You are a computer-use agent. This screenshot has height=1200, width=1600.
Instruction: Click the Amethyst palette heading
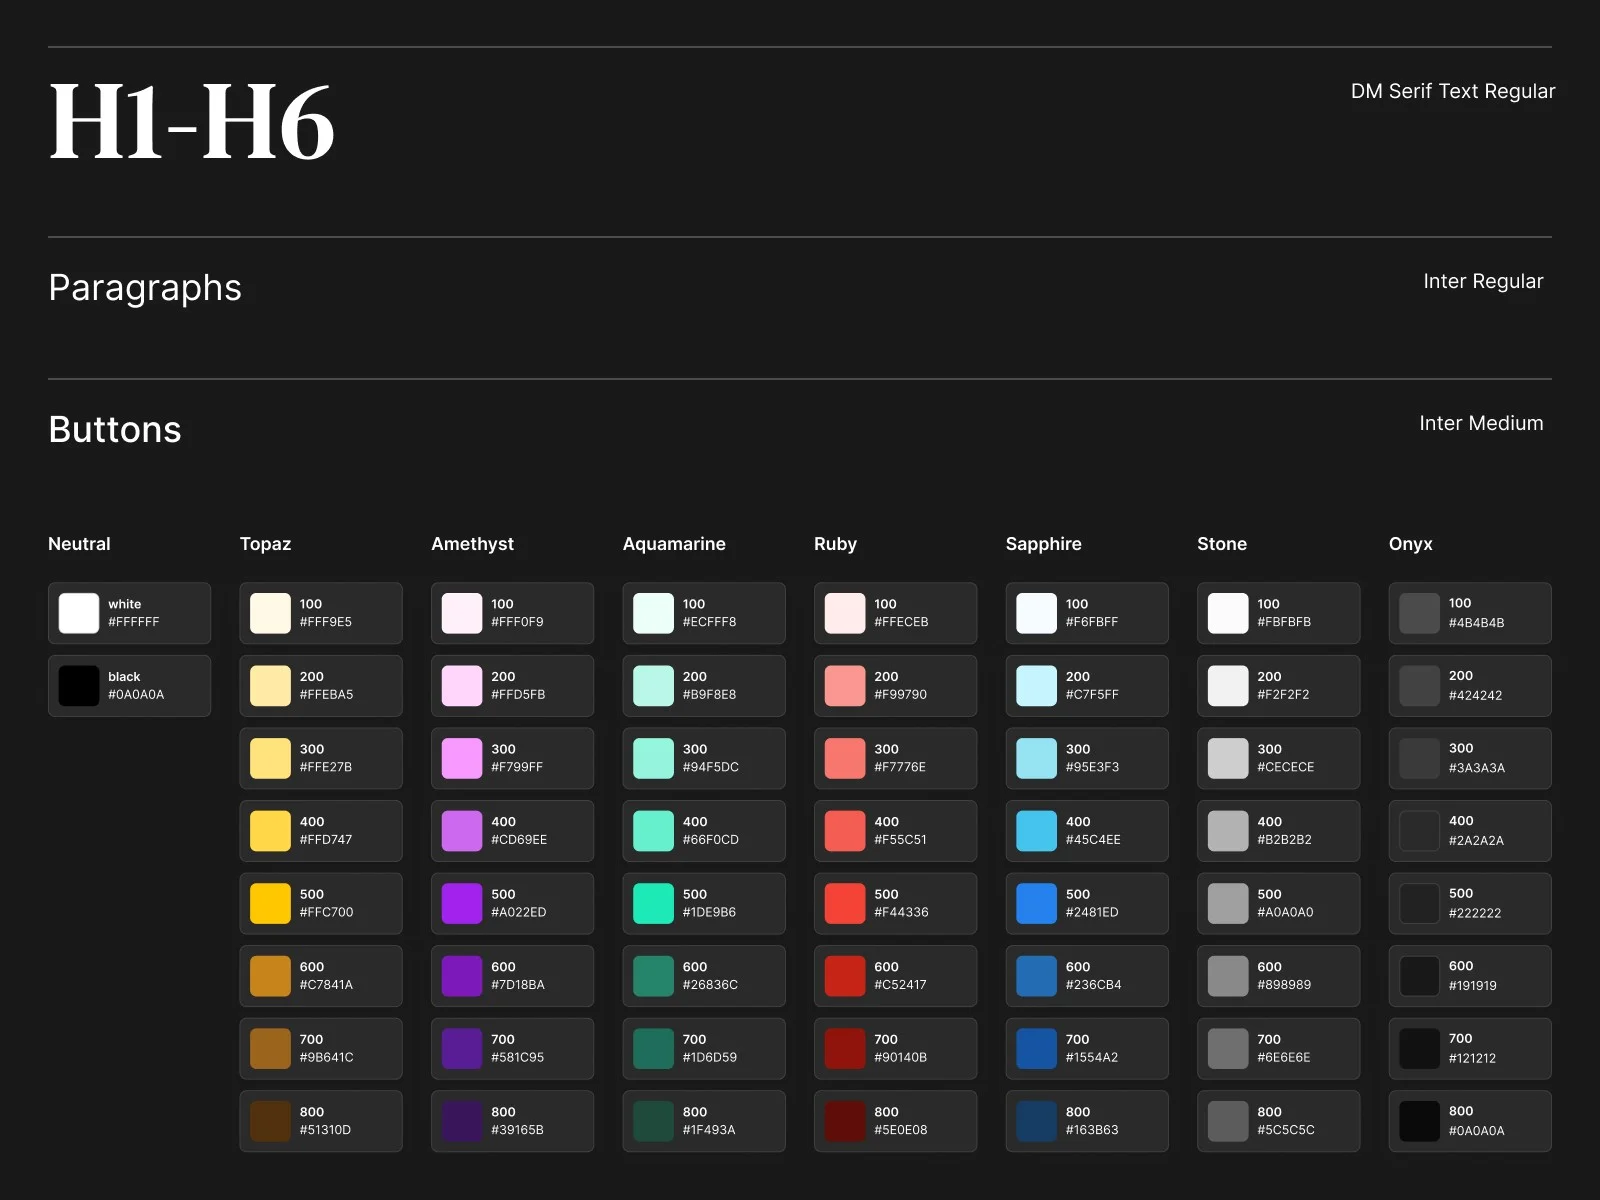click(472, 544)
